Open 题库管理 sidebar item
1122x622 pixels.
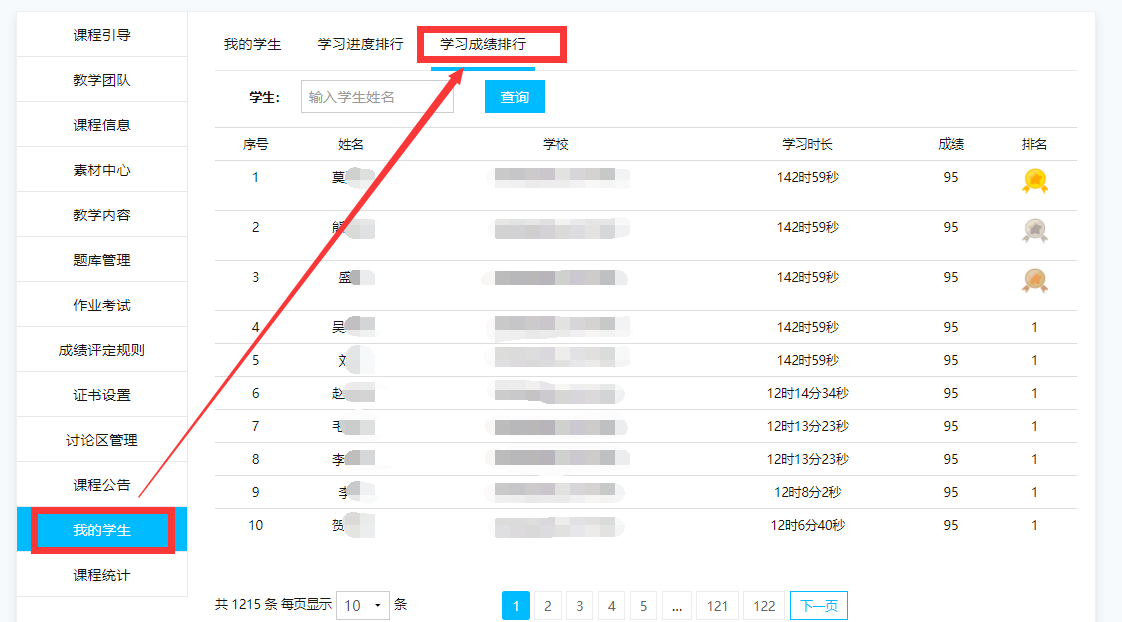(x=102, y=260)
